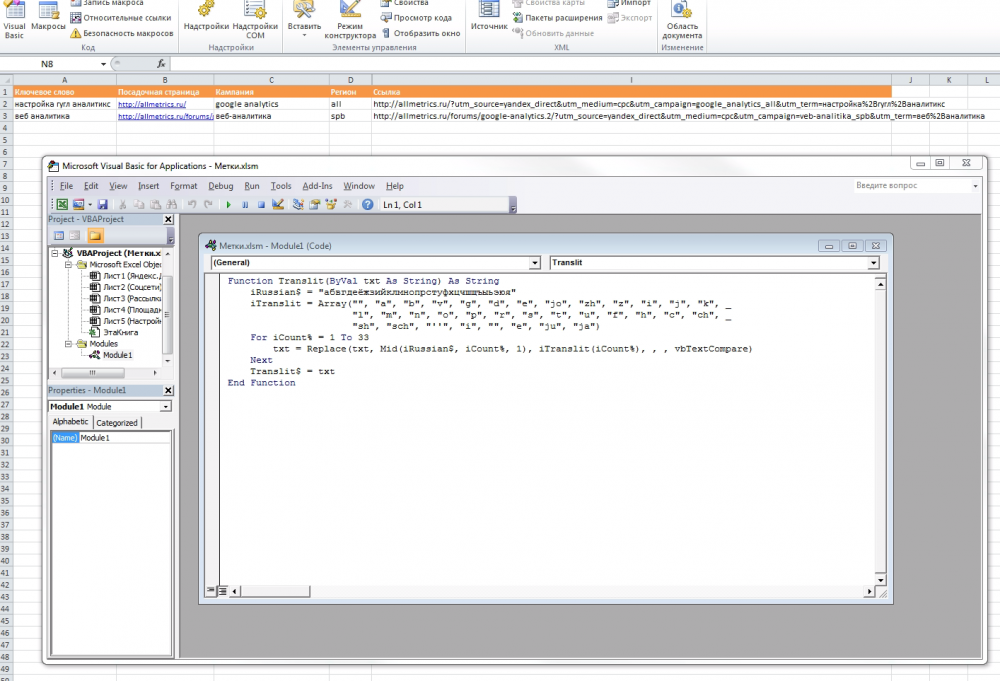This screenshot has width=1000, height=681.
Task: Toggle Folders icon in Project panel
Action: (95, 236)
